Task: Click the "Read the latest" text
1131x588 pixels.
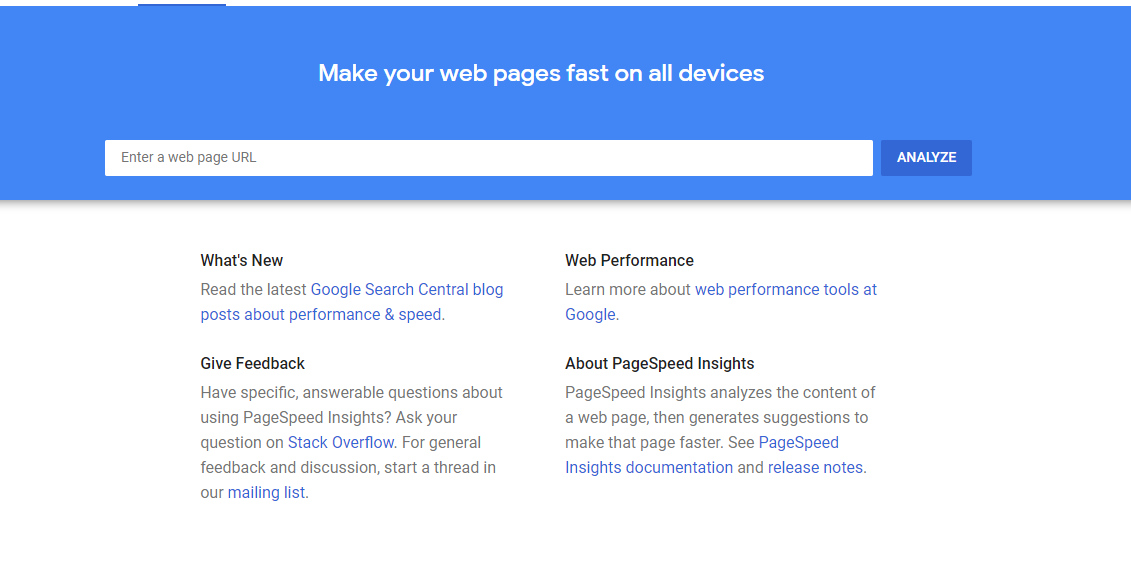Action: [x=254, y=290]
